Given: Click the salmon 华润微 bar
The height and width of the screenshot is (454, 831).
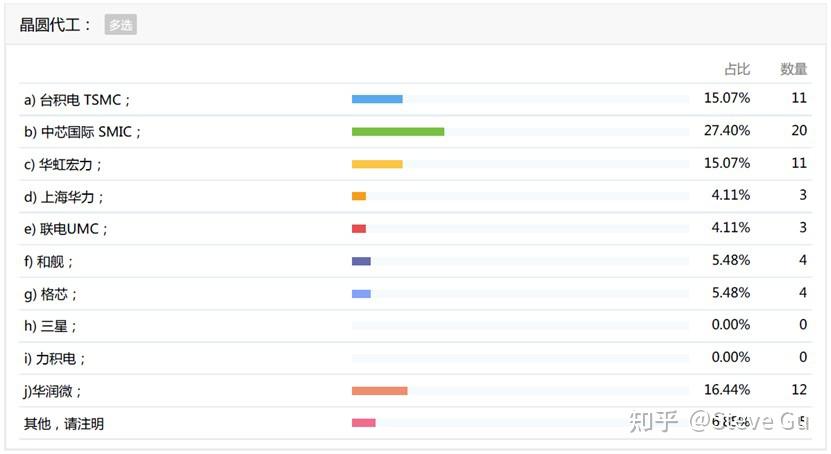Looking at the screenshot, I should (380, 390).
